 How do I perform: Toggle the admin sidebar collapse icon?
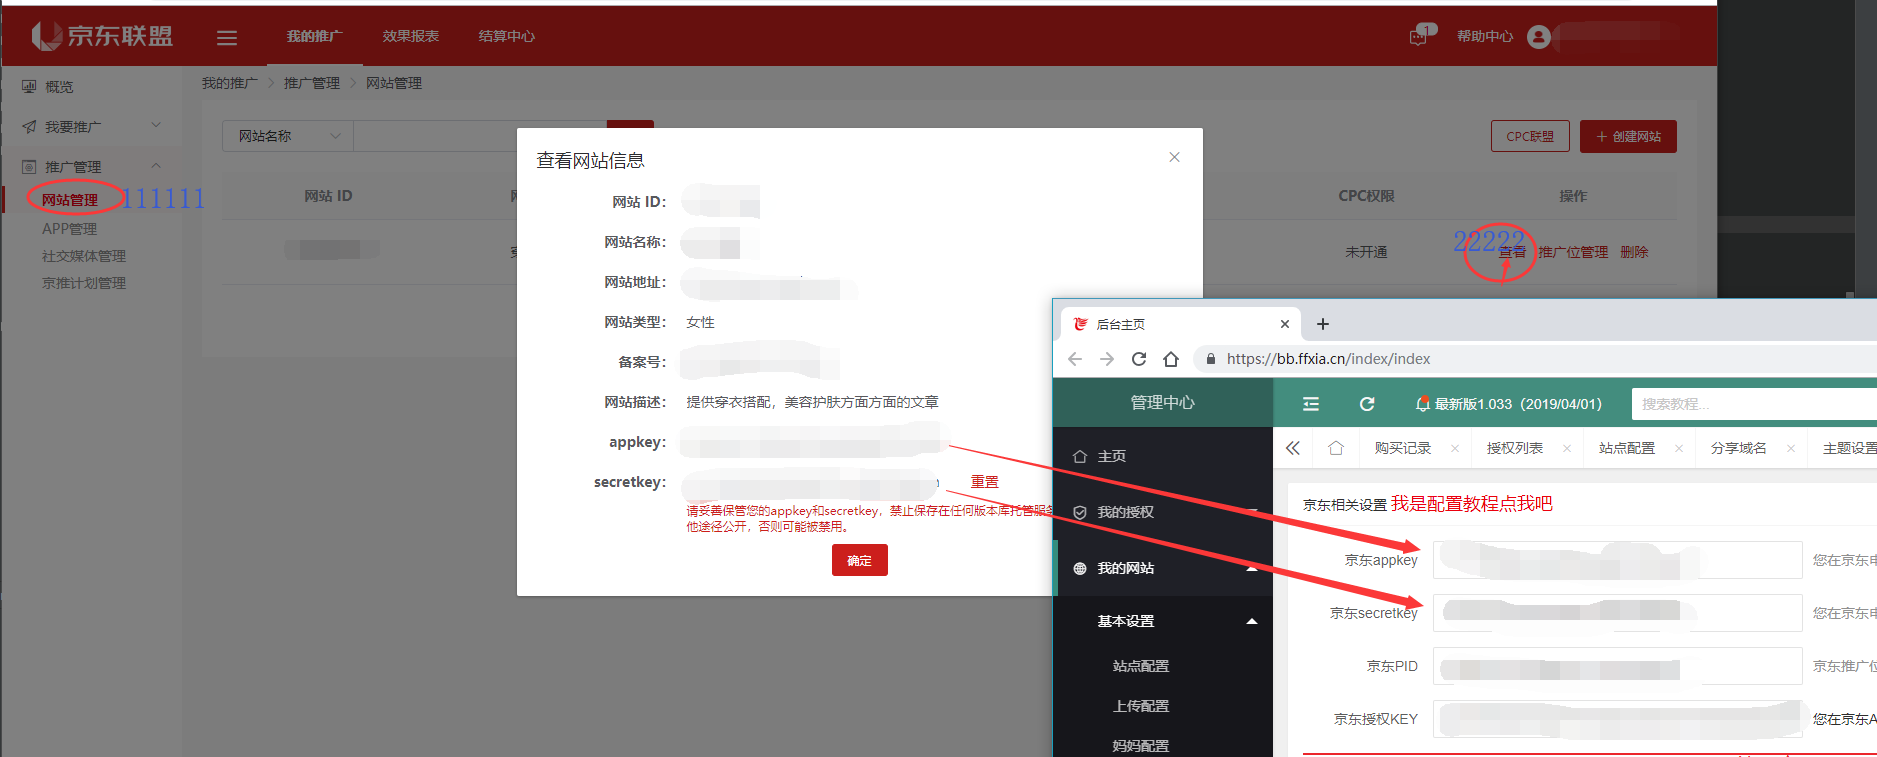pos(1311,404)
